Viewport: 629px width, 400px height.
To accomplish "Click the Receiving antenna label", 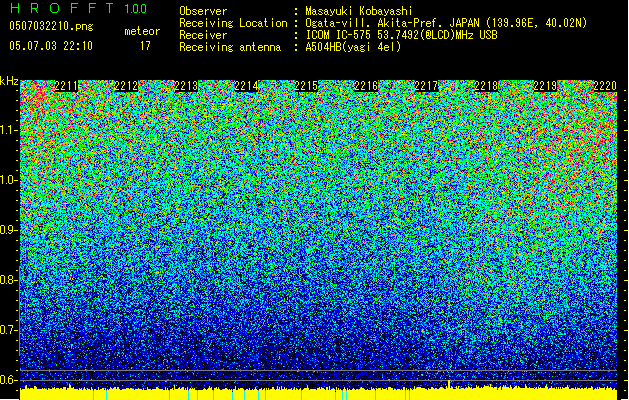I will [230, 47].
